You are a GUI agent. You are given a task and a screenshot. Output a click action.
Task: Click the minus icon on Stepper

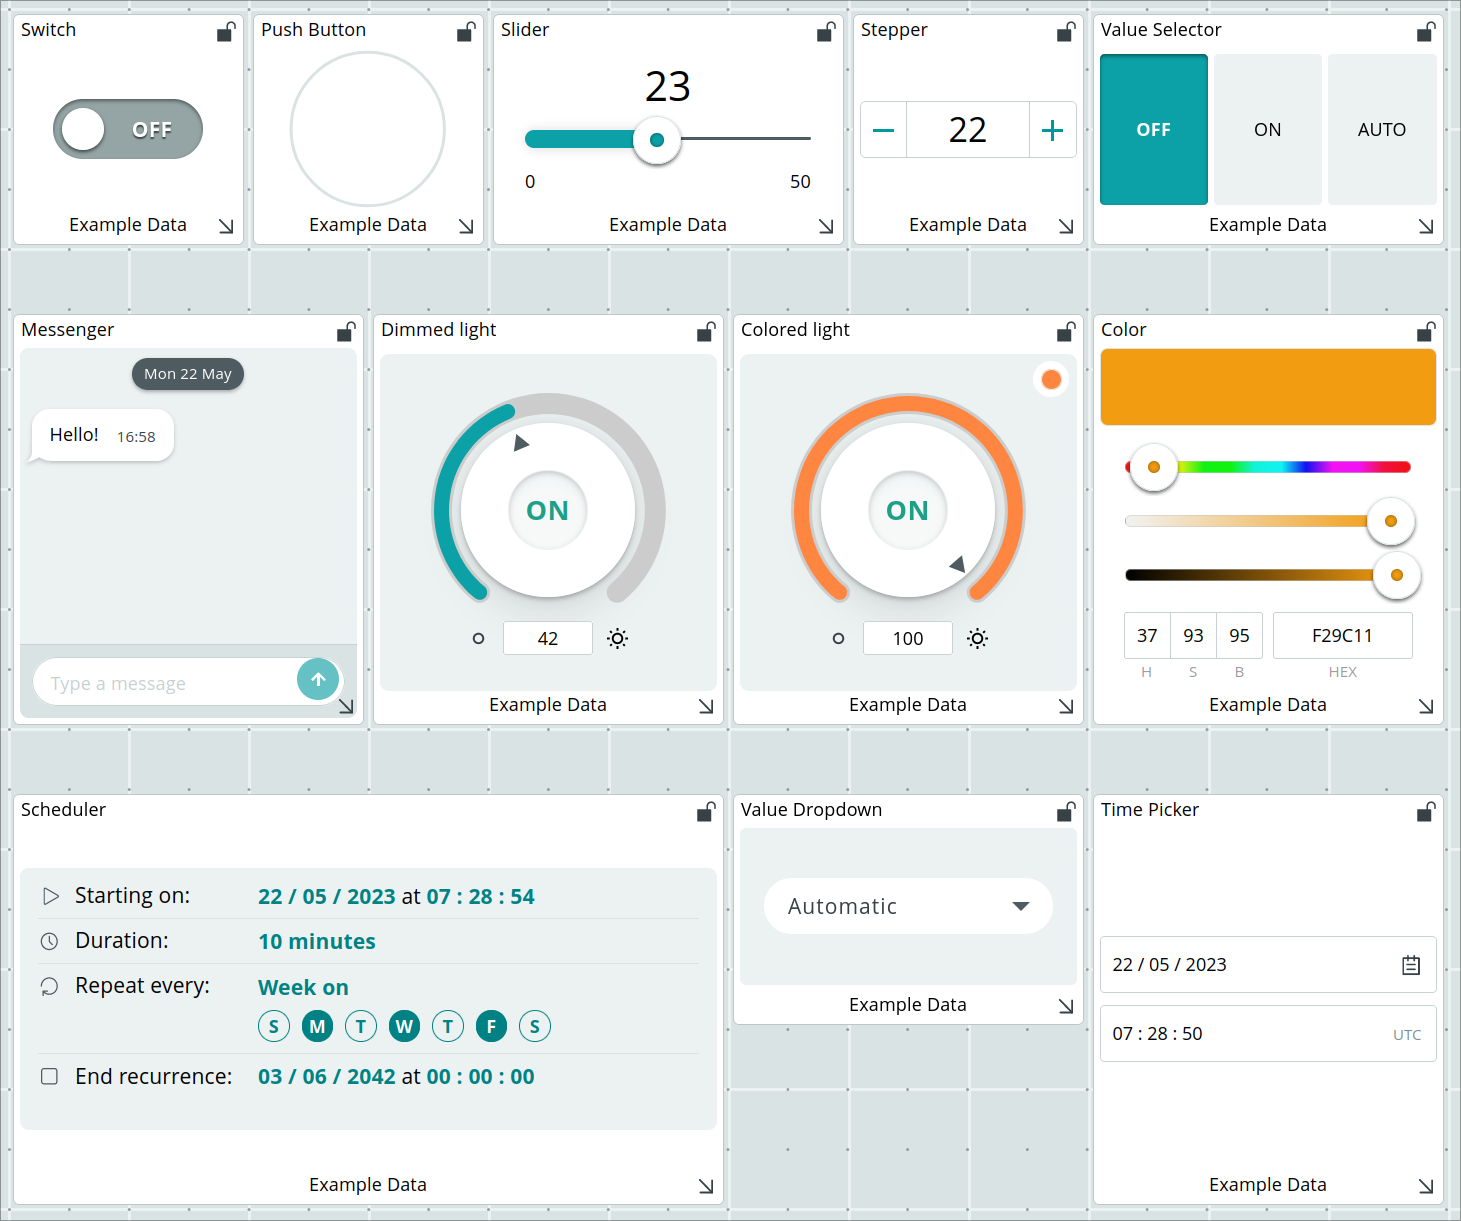(x=883, y=130)
